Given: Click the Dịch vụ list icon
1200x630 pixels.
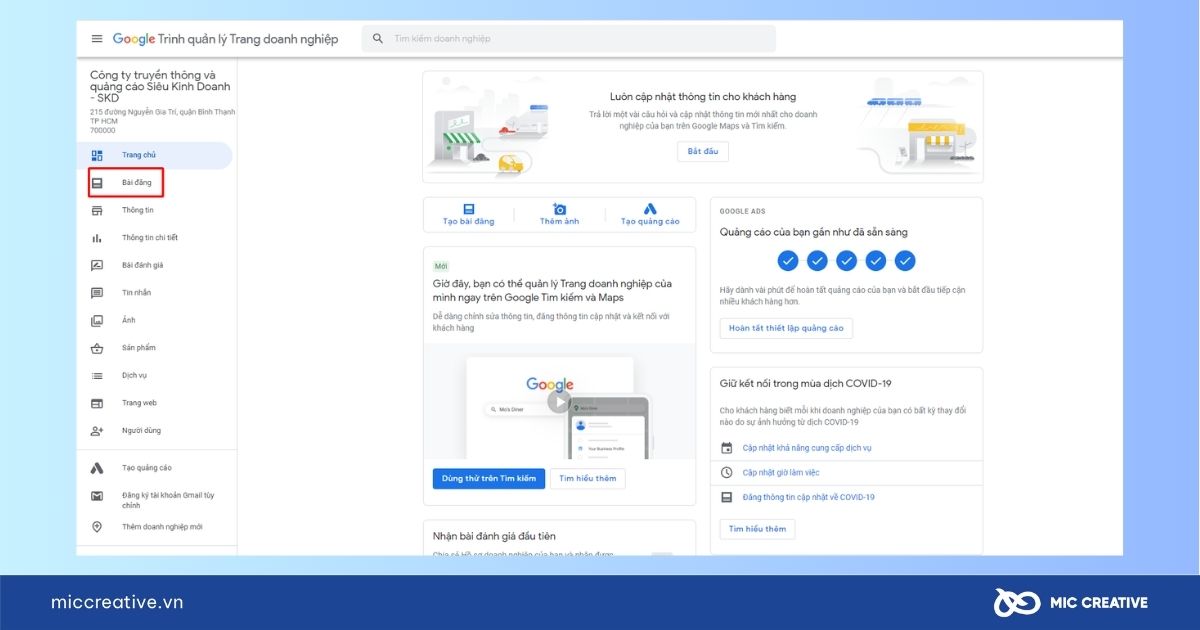Looking at the screenshot, I should click(x=97, y=376).
